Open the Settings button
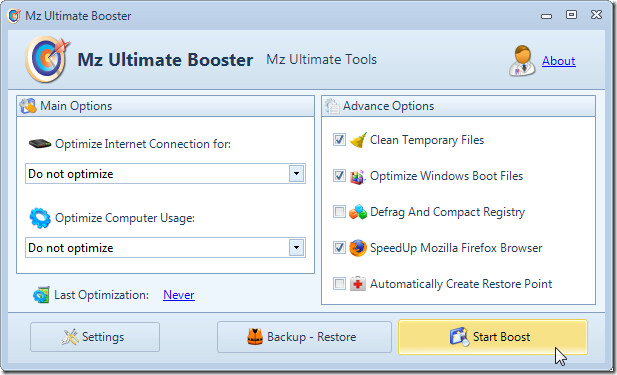Viewport: 617px width, 375px height. click(x=95, y=337)
